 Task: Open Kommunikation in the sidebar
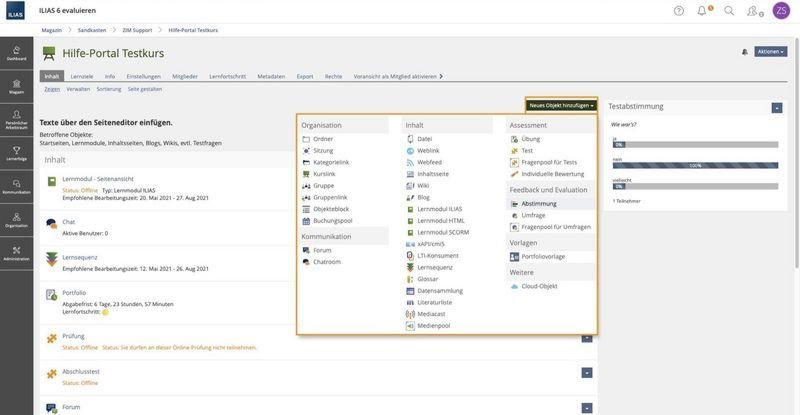pos(16,187)
